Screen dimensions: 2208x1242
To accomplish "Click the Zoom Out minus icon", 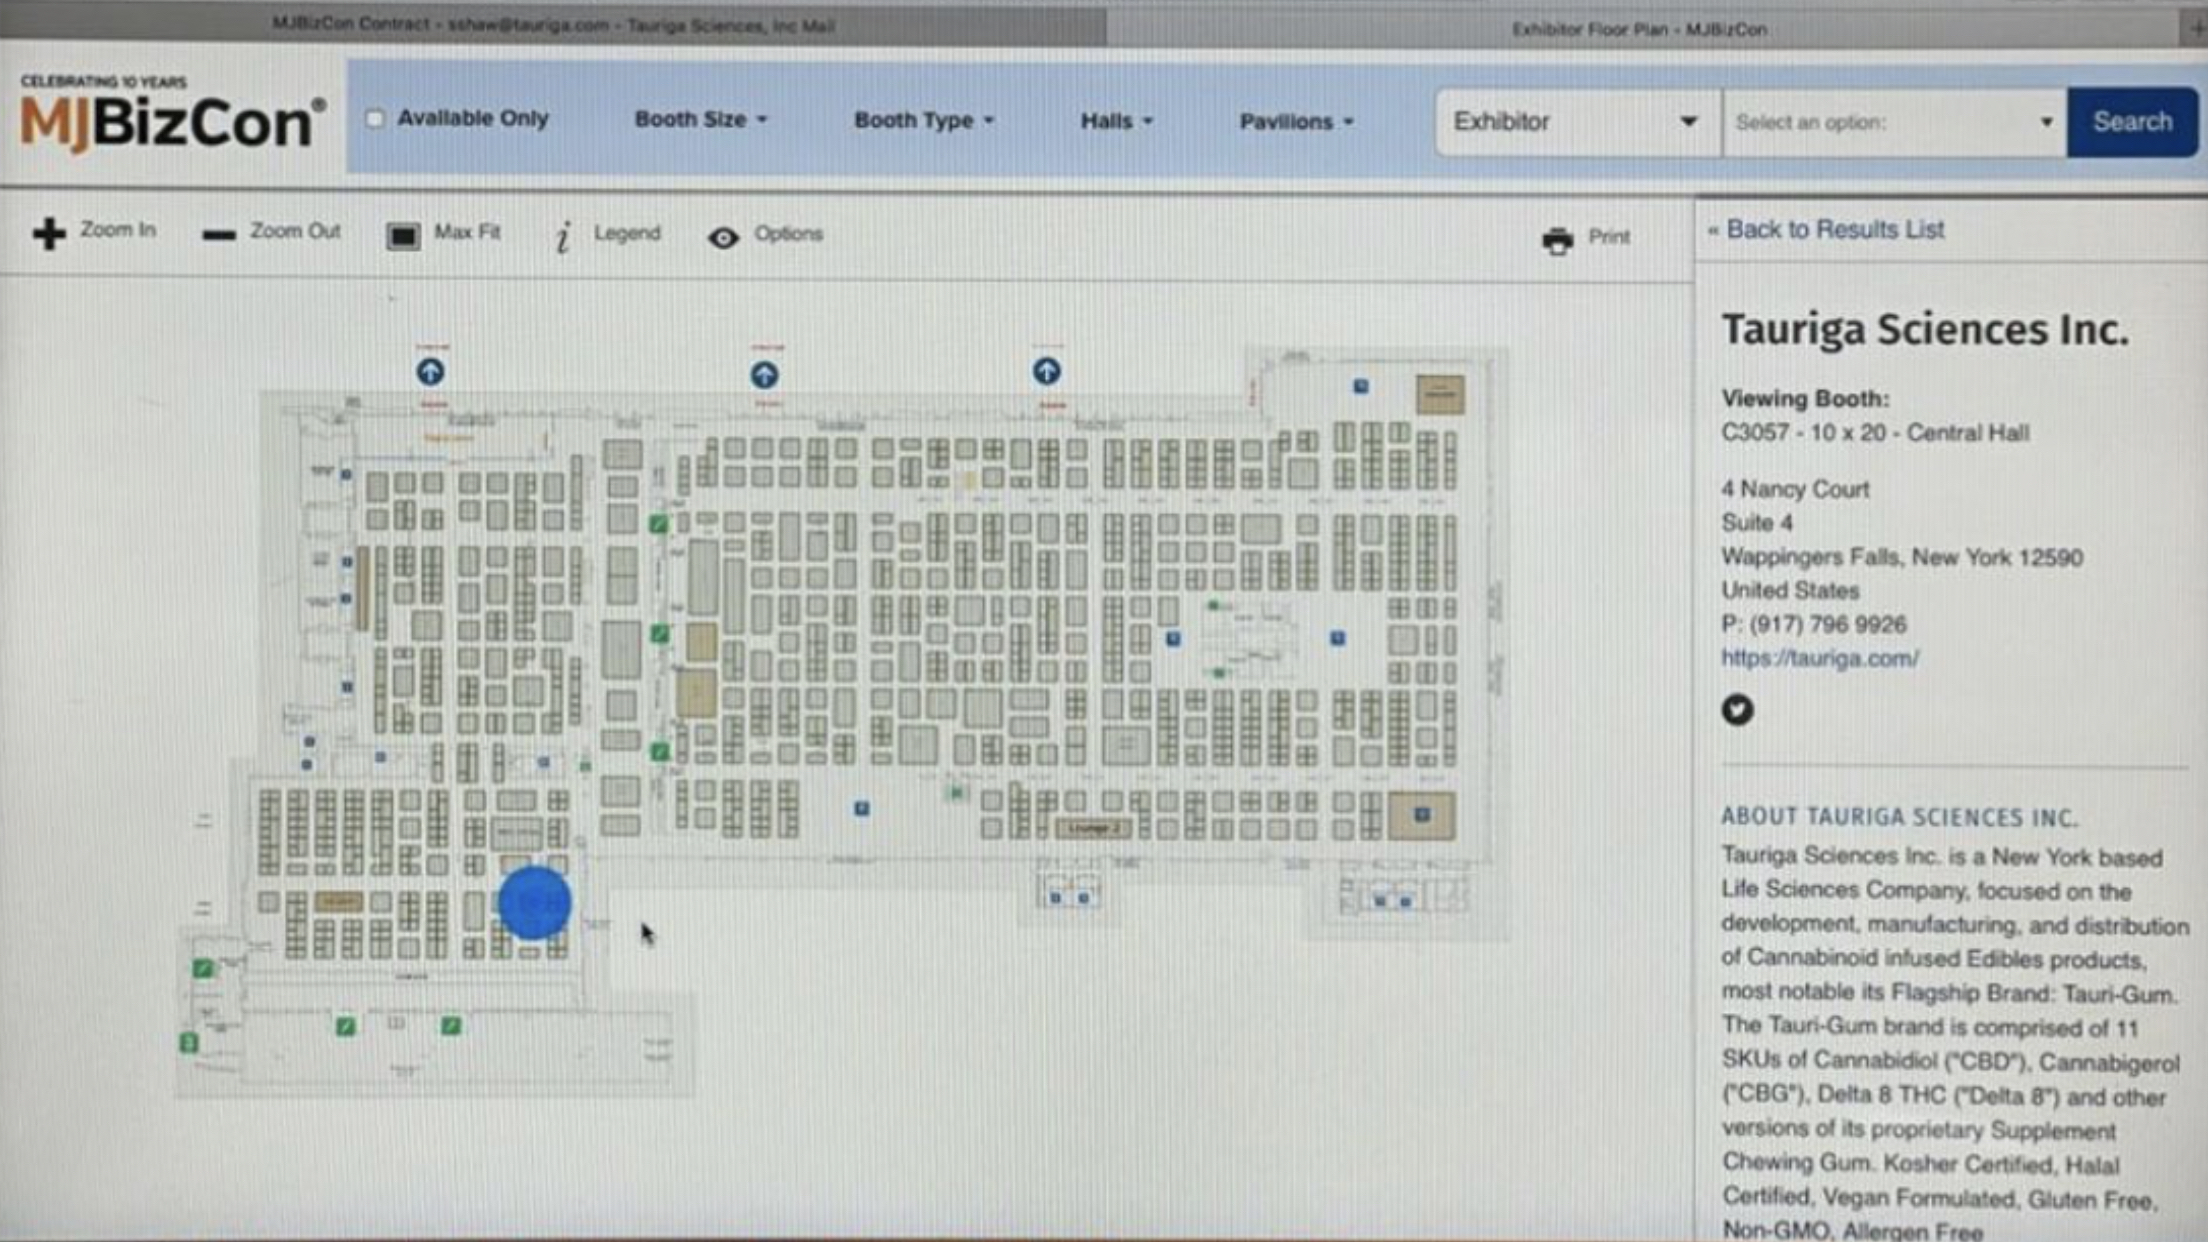I will point(218,235).
